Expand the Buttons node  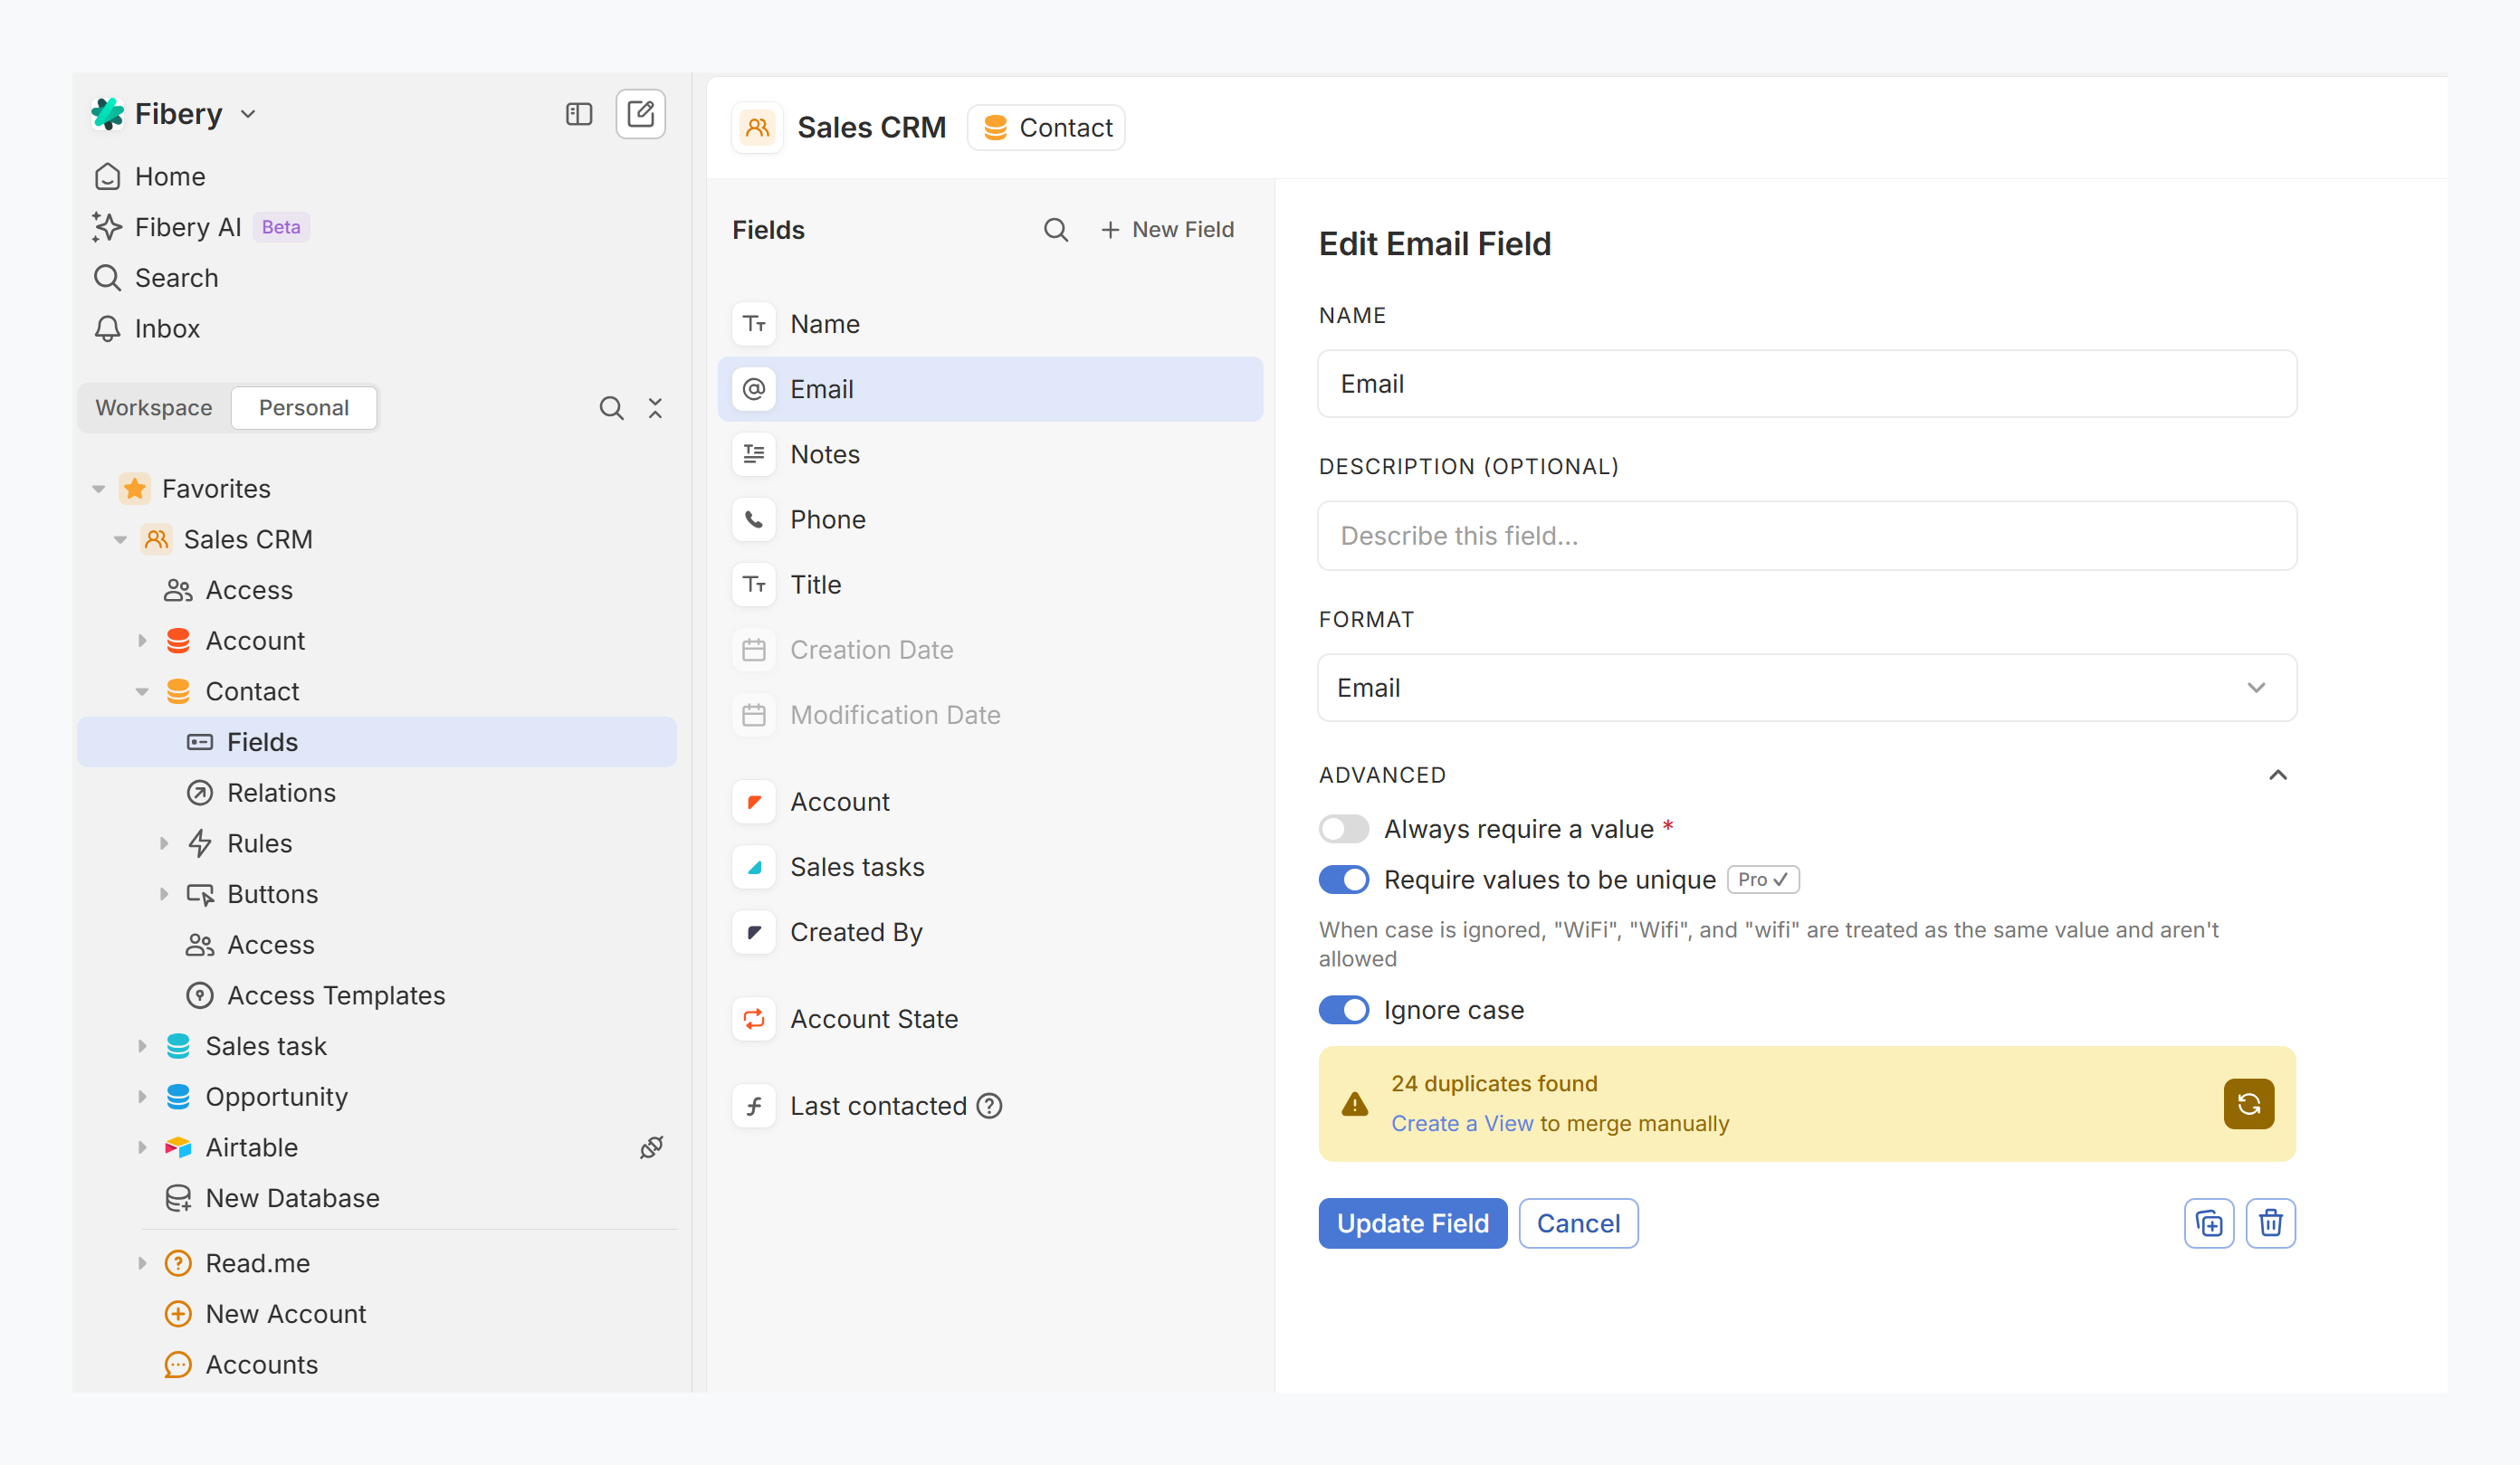click(x=164, y=894)
